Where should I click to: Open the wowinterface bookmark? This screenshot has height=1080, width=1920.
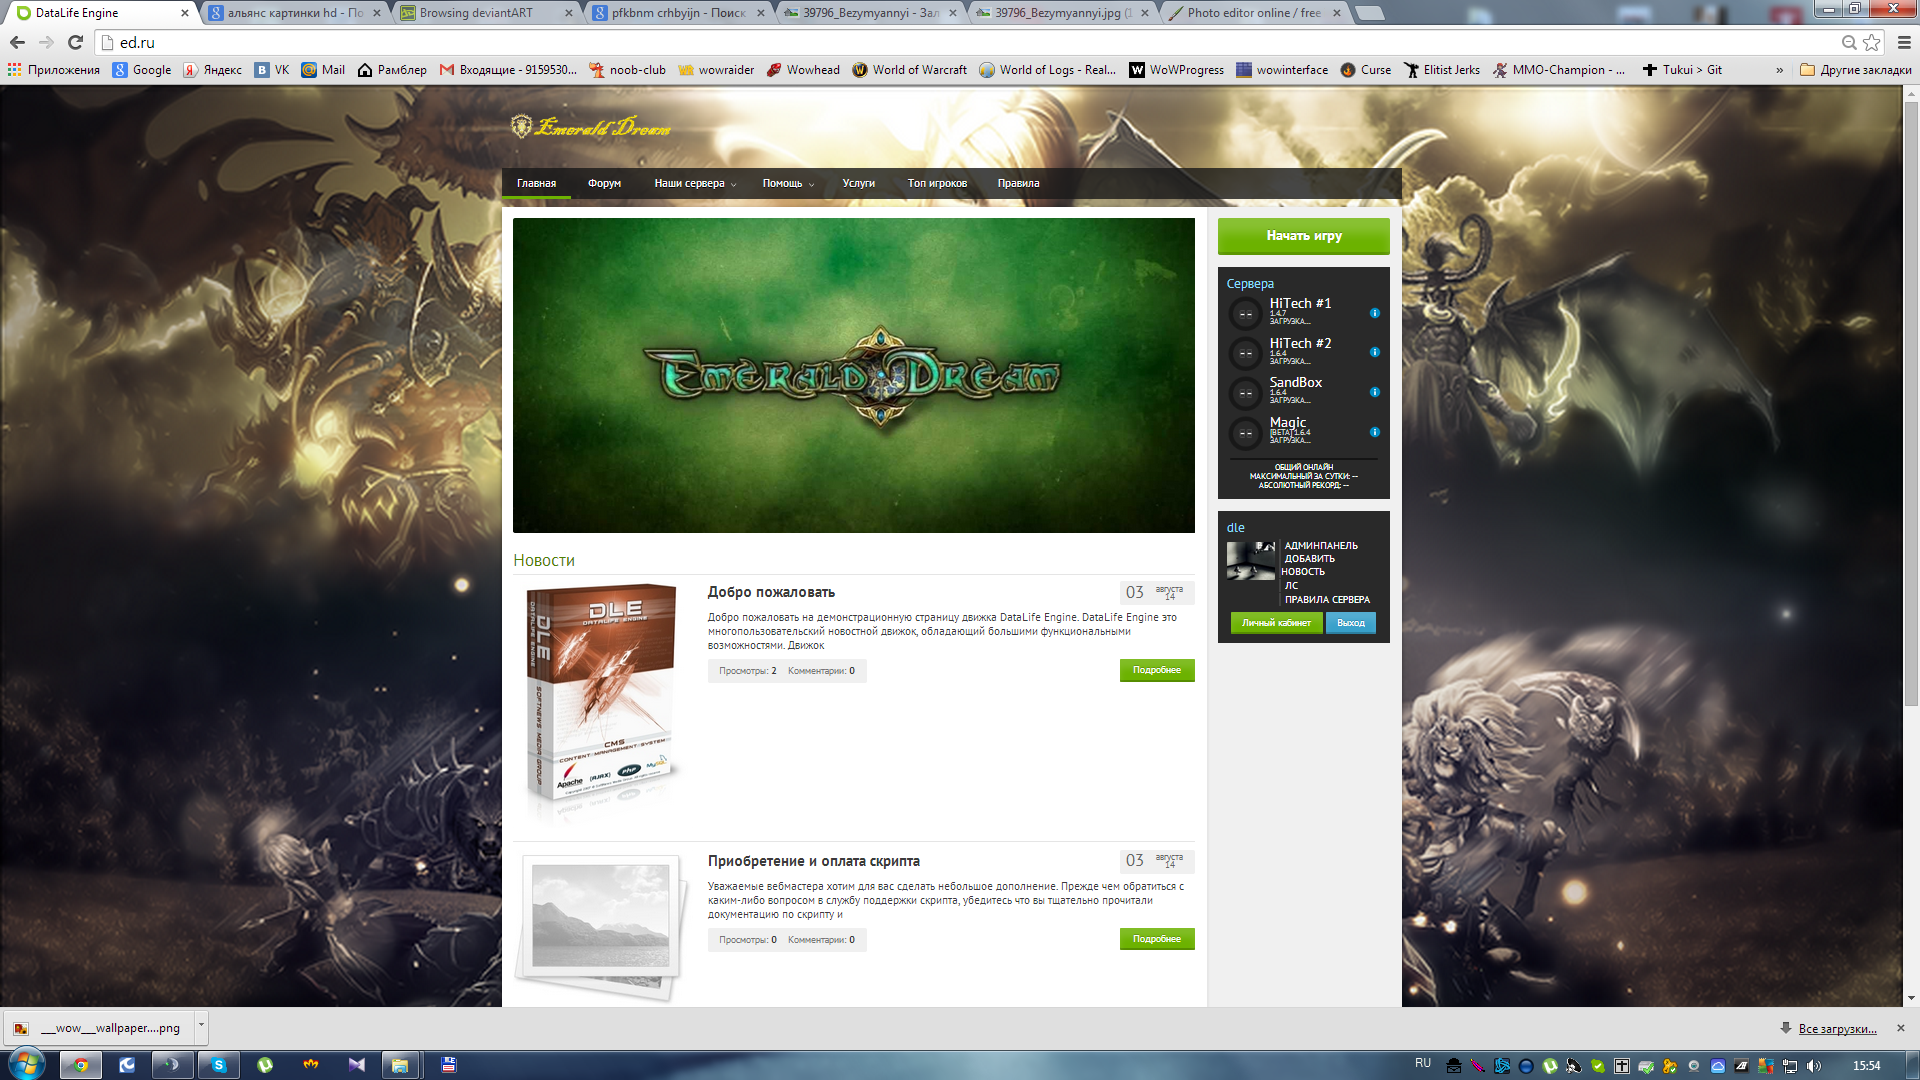point(1282,70)
